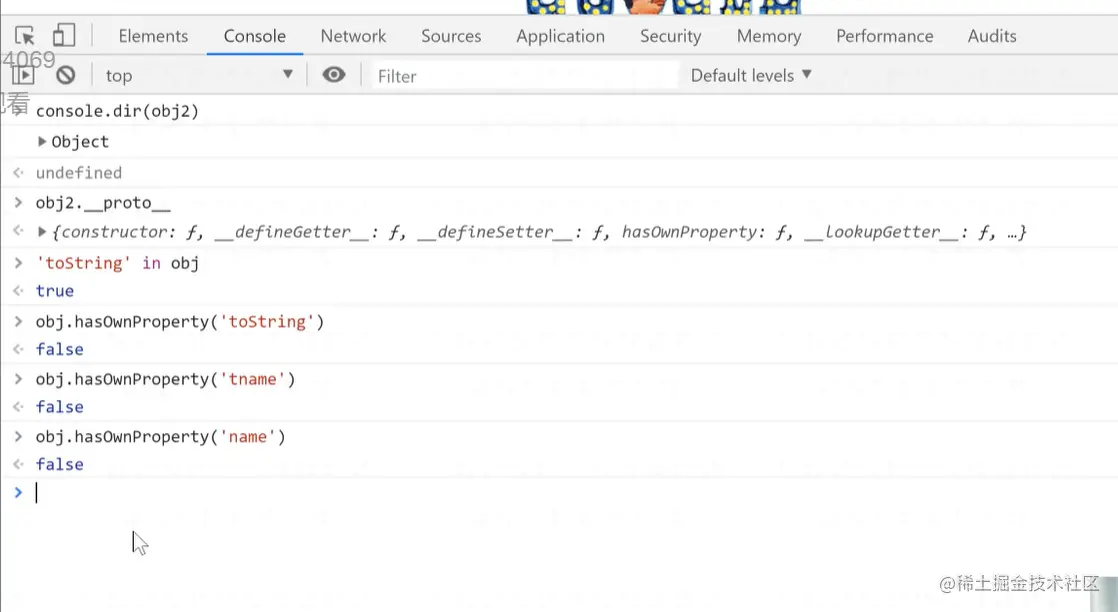Show the console sidebar icon
The image size is (1118, 612).
pyautogui.click(x=23, y=75)
